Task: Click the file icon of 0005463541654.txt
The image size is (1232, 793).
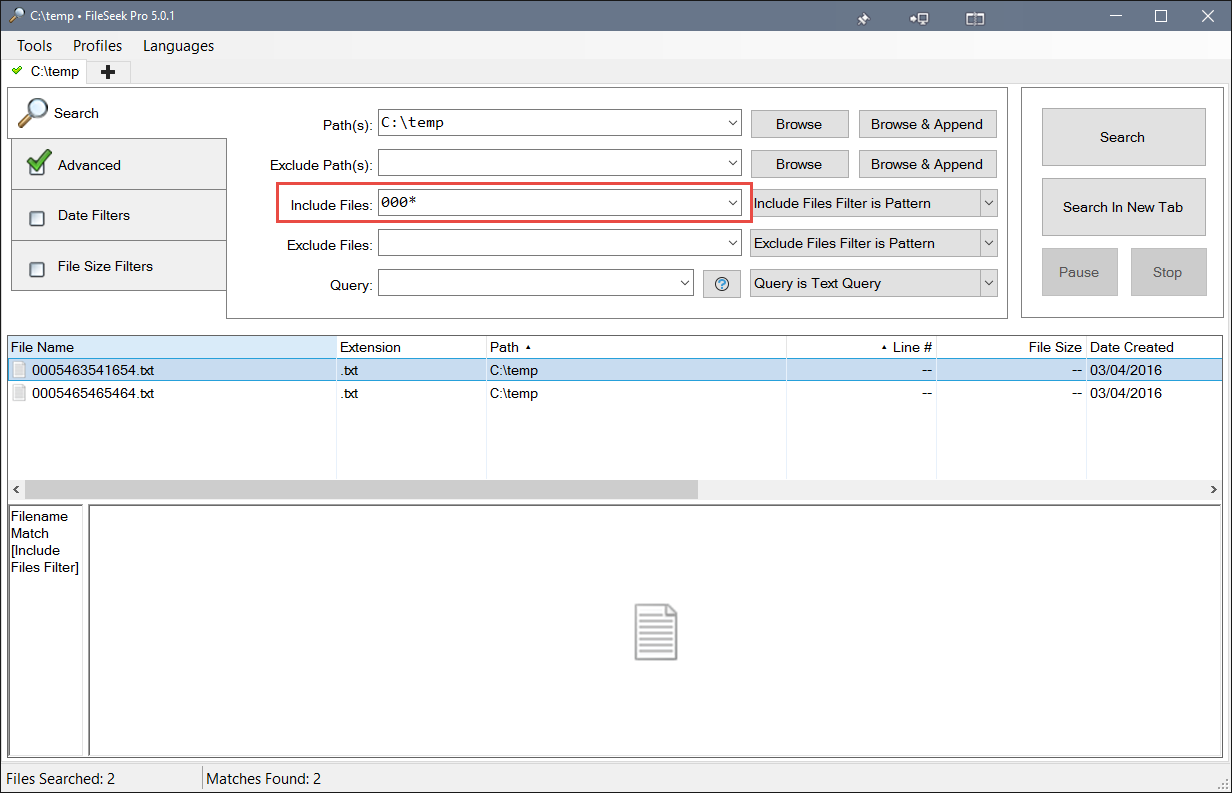Action: point(19,370)
